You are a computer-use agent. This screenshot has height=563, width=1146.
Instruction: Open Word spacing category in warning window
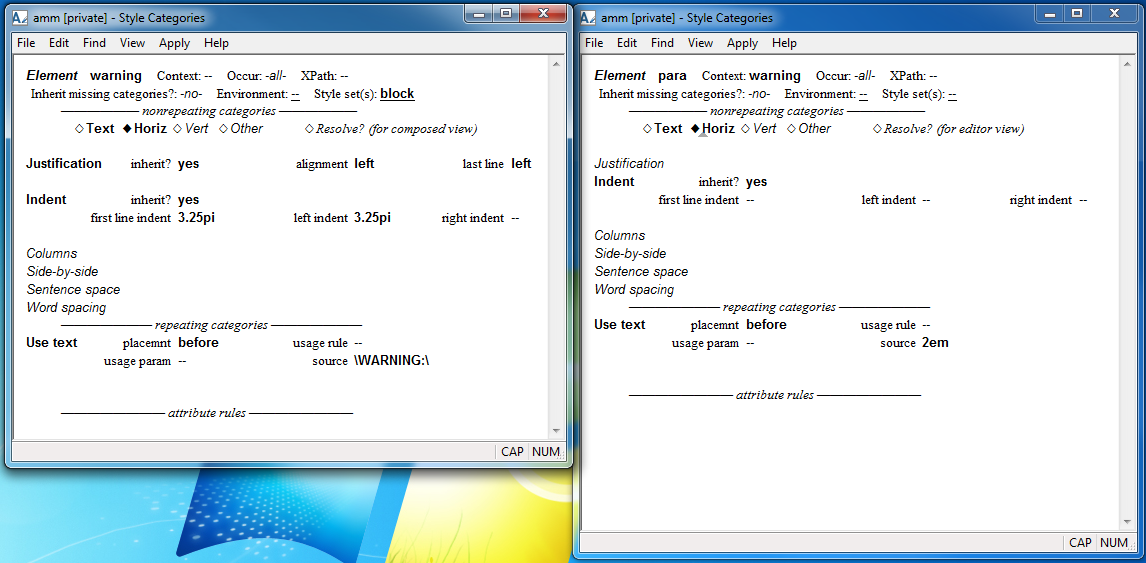(67, 308)
